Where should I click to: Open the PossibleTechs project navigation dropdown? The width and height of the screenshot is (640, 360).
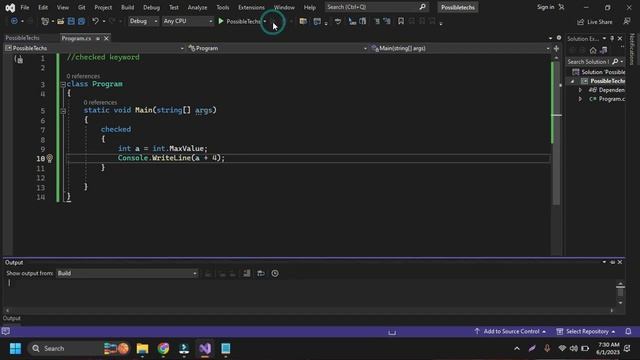tap(94, 48)
